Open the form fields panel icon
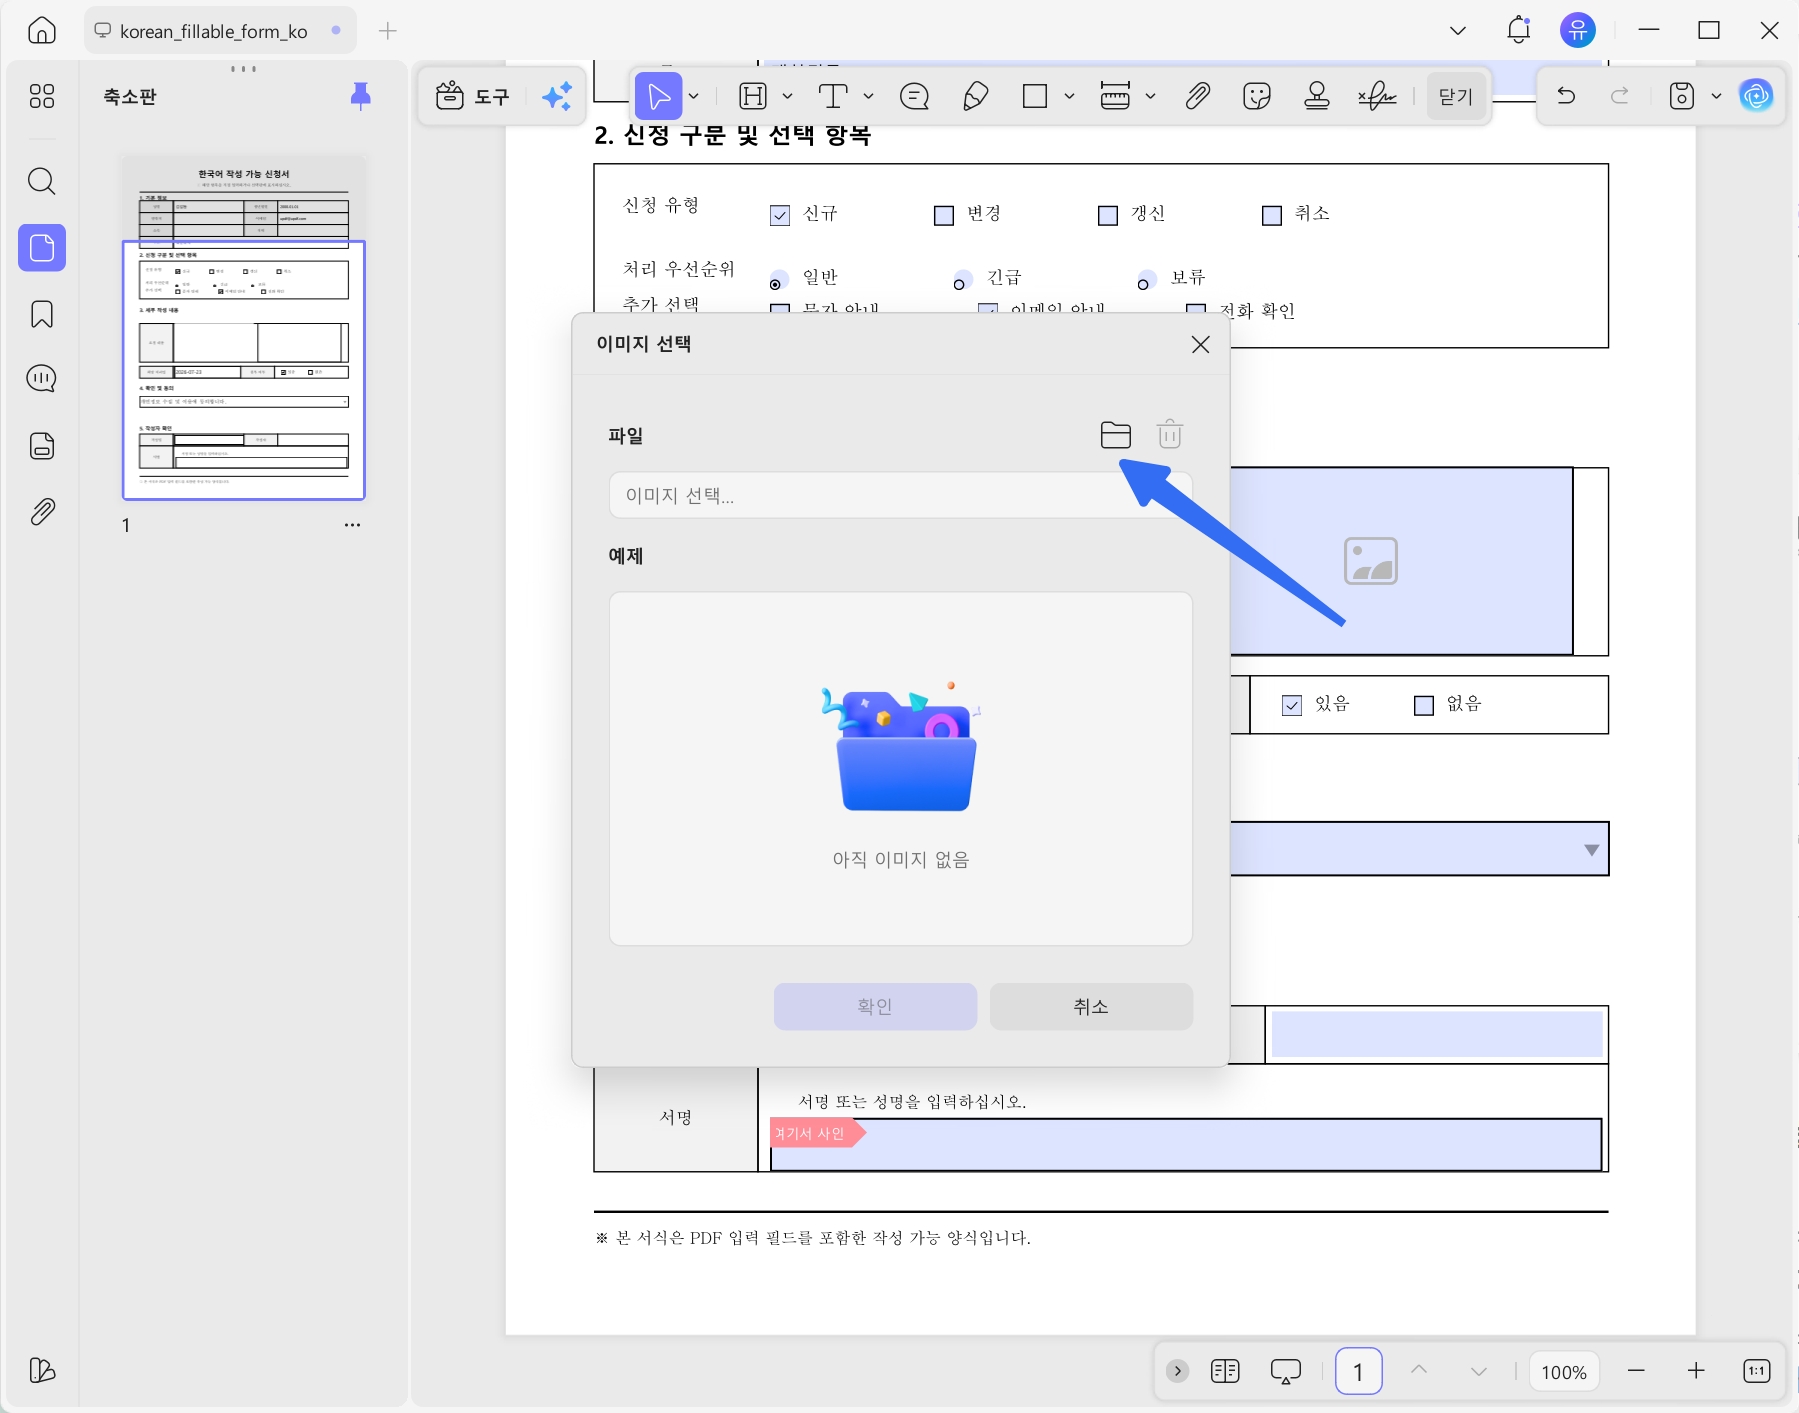The height and width of the screenshot is (1413, 1799). [x=42, y=446]
